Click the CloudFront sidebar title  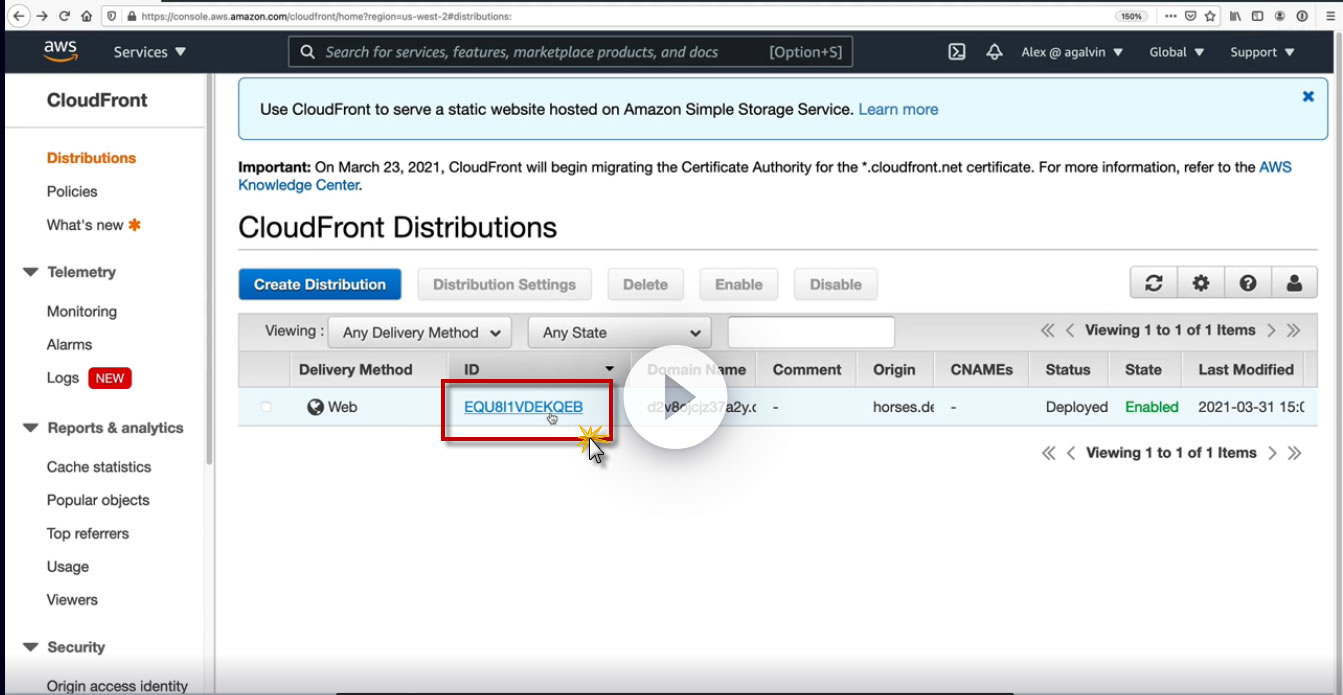(97, 100)
